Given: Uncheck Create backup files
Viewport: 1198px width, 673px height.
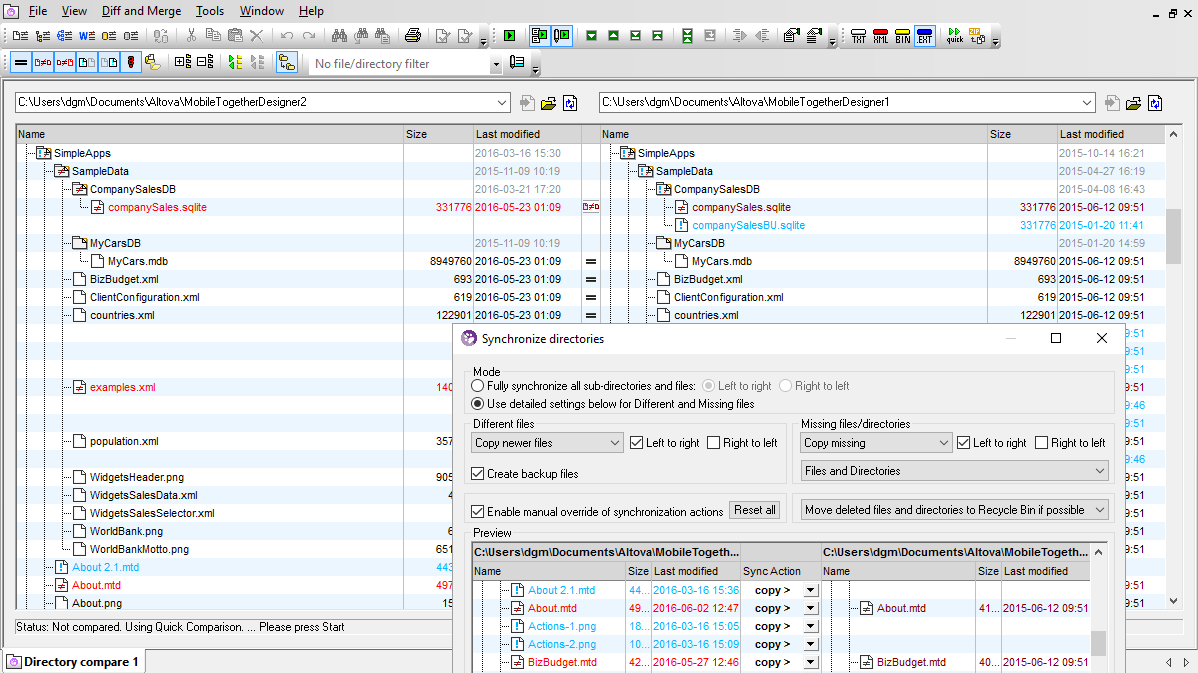Looking at the screenshot, I should click(478, 474).
